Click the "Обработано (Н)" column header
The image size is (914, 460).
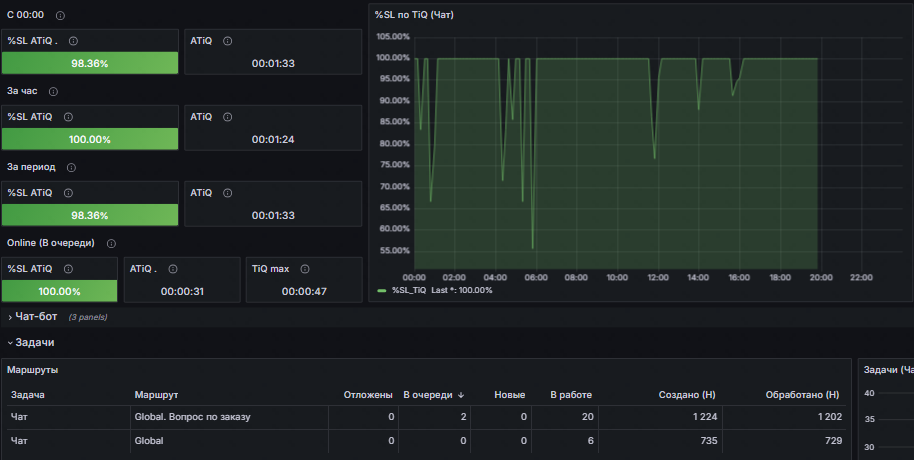(801, 395)
